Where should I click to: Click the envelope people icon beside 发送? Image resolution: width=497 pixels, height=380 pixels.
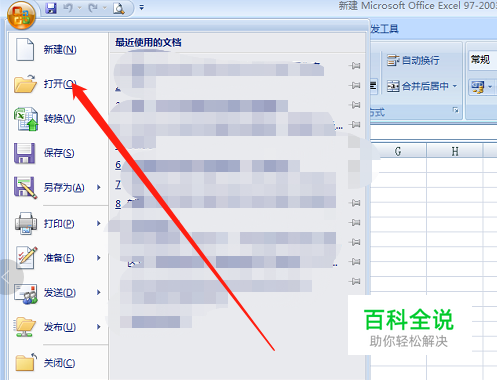(x=26, y=294)
